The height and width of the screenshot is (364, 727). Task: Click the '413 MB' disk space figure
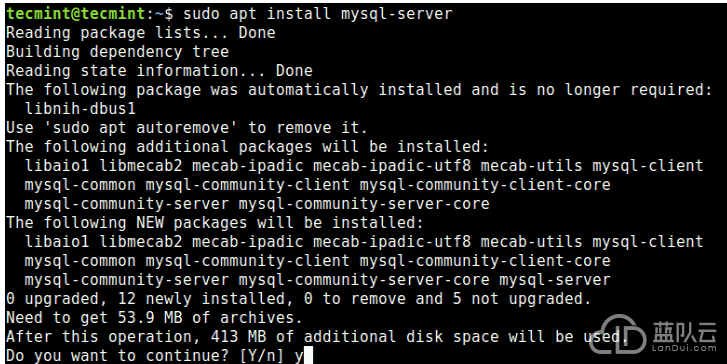tap(238, 337)
